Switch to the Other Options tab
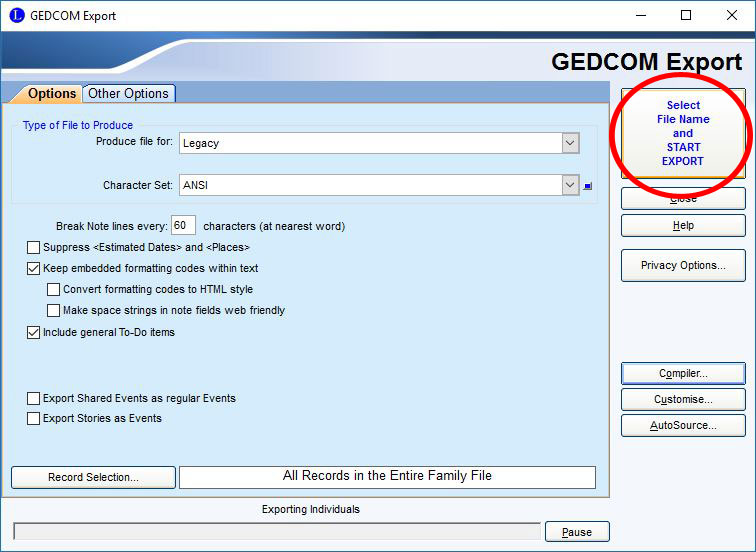This screenshot has height=552, width=756. pos(128,93)
